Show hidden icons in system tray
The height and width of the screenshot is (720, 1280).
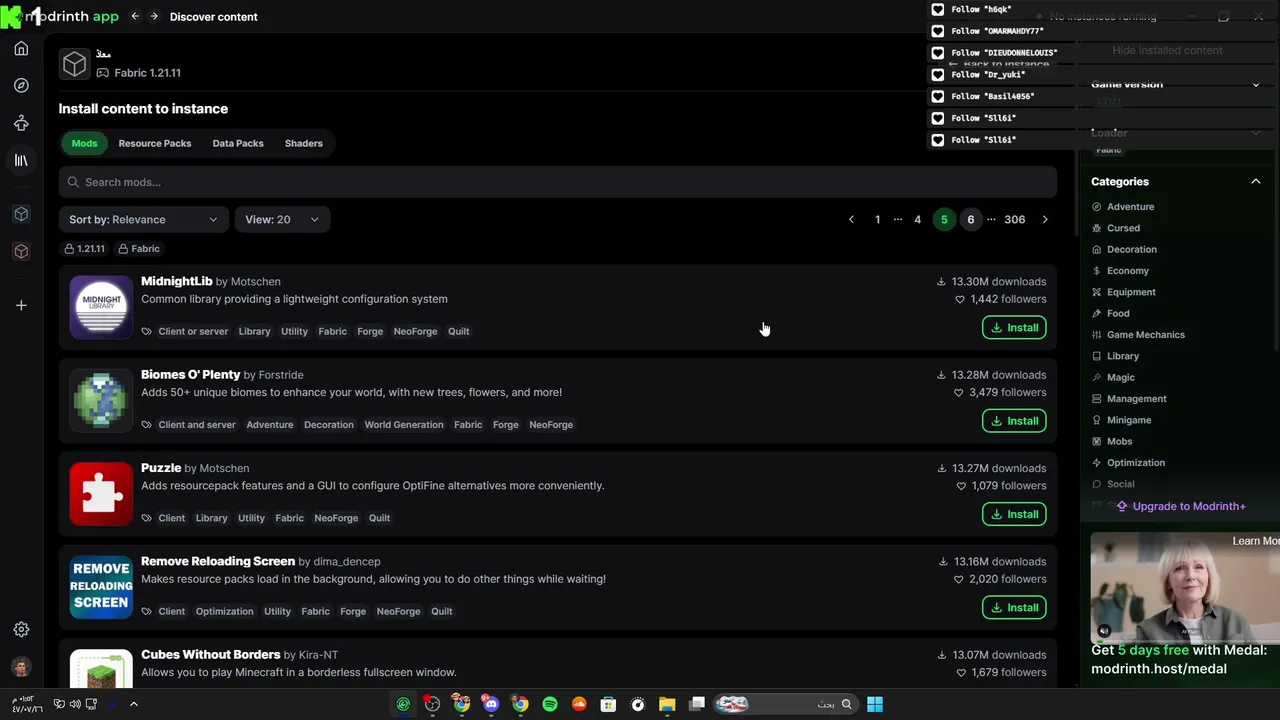pyautogui.click(x=133, y=704)
